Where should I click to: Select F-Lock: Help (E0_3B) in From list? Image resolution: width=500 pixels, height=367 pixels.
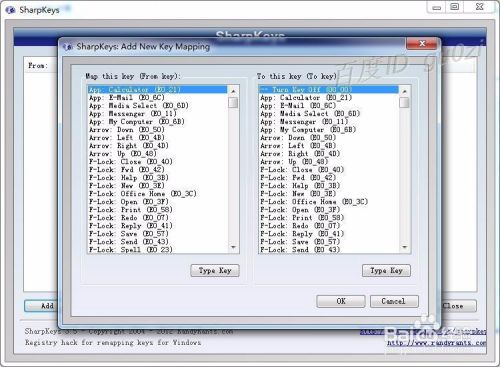[x=158, y=178]
